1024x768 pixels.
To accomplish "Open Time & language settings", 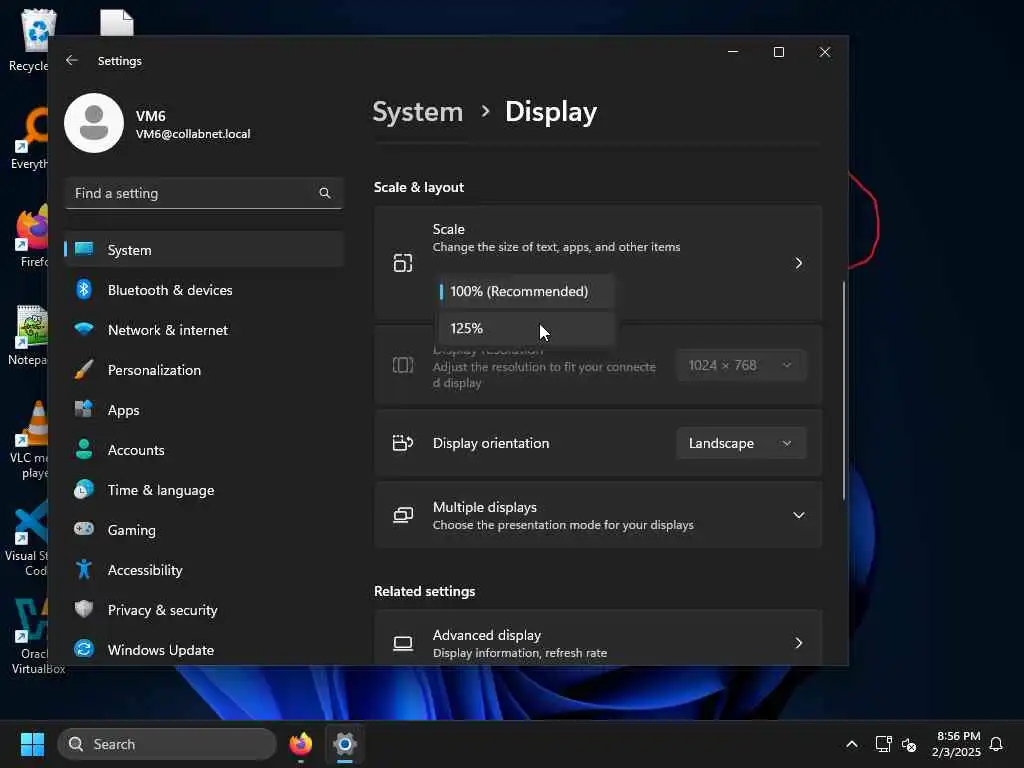I will coord(204,490).
